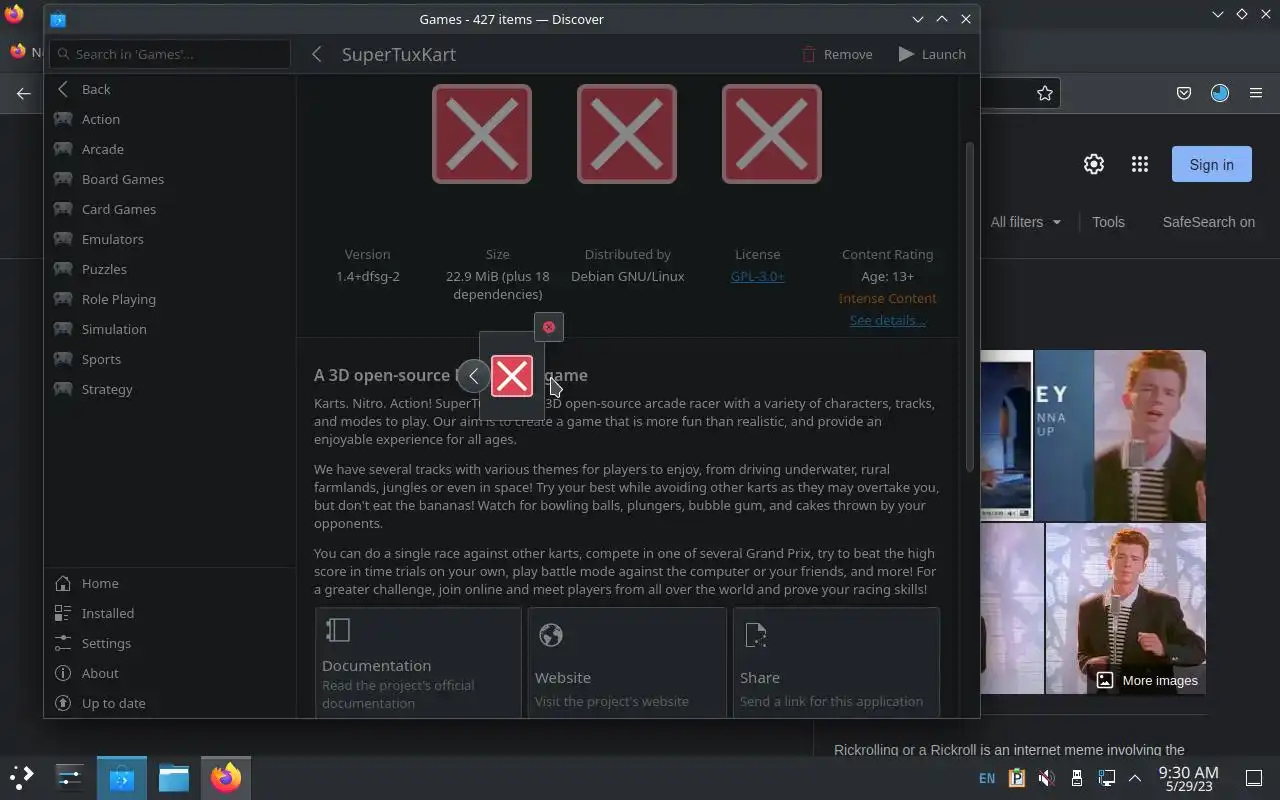Open the Board Games category
The image size is (1280, 800).
170,179
